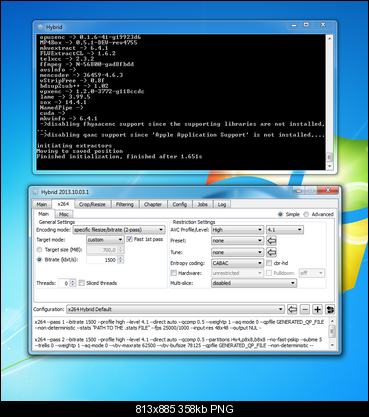Toggle the Fast 1st pass checkbox

[x=130, y=239]
